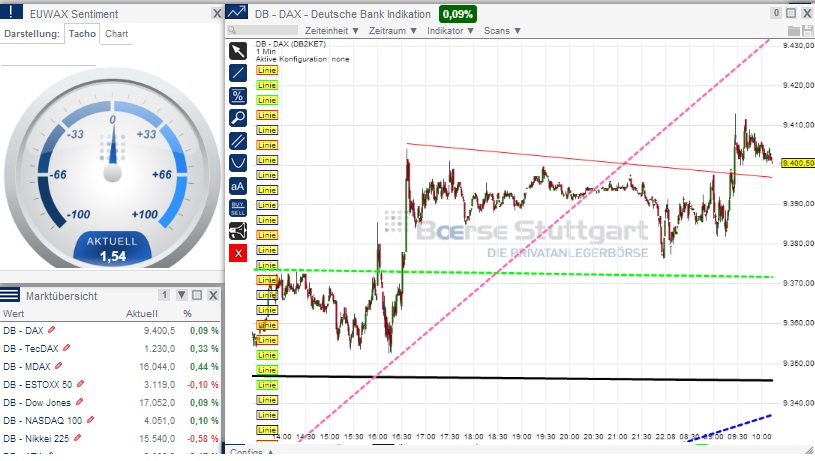
Task: Click the exclamation icon of EUWAX Sentiment
Action: (x=11, y=12)
